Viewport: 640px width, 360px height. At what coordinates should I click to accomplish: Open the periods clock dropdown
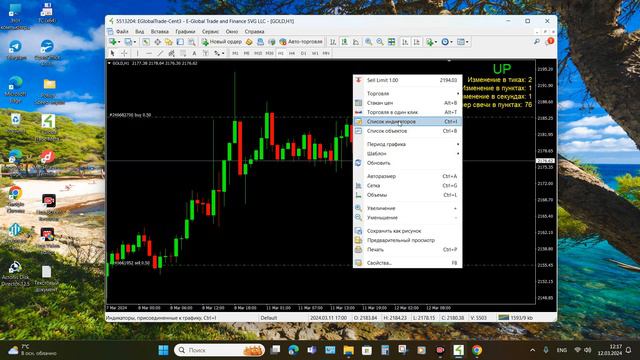447,42
